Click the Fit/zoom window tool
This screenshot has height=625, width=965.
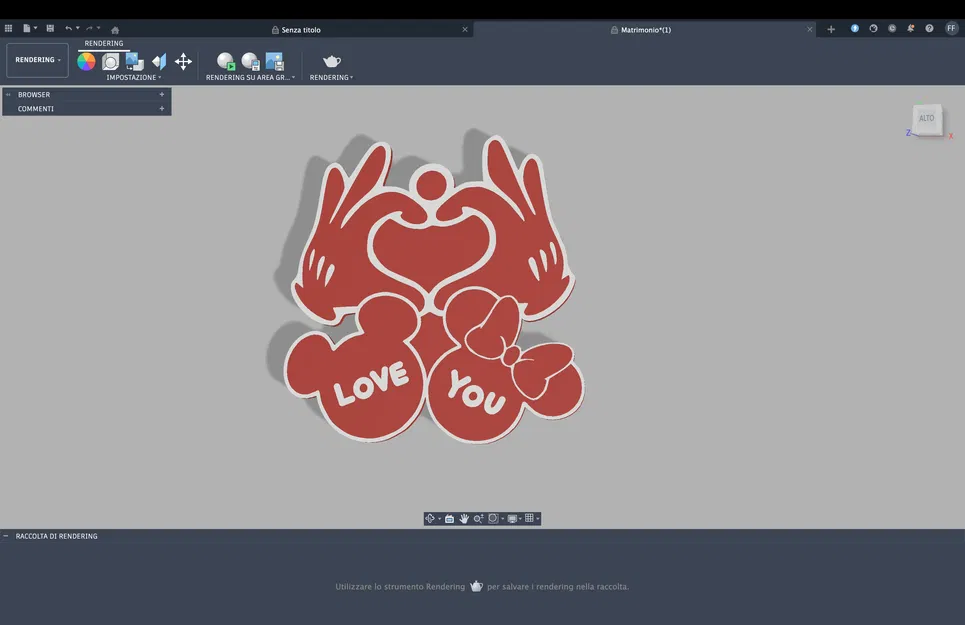(493, 519)
